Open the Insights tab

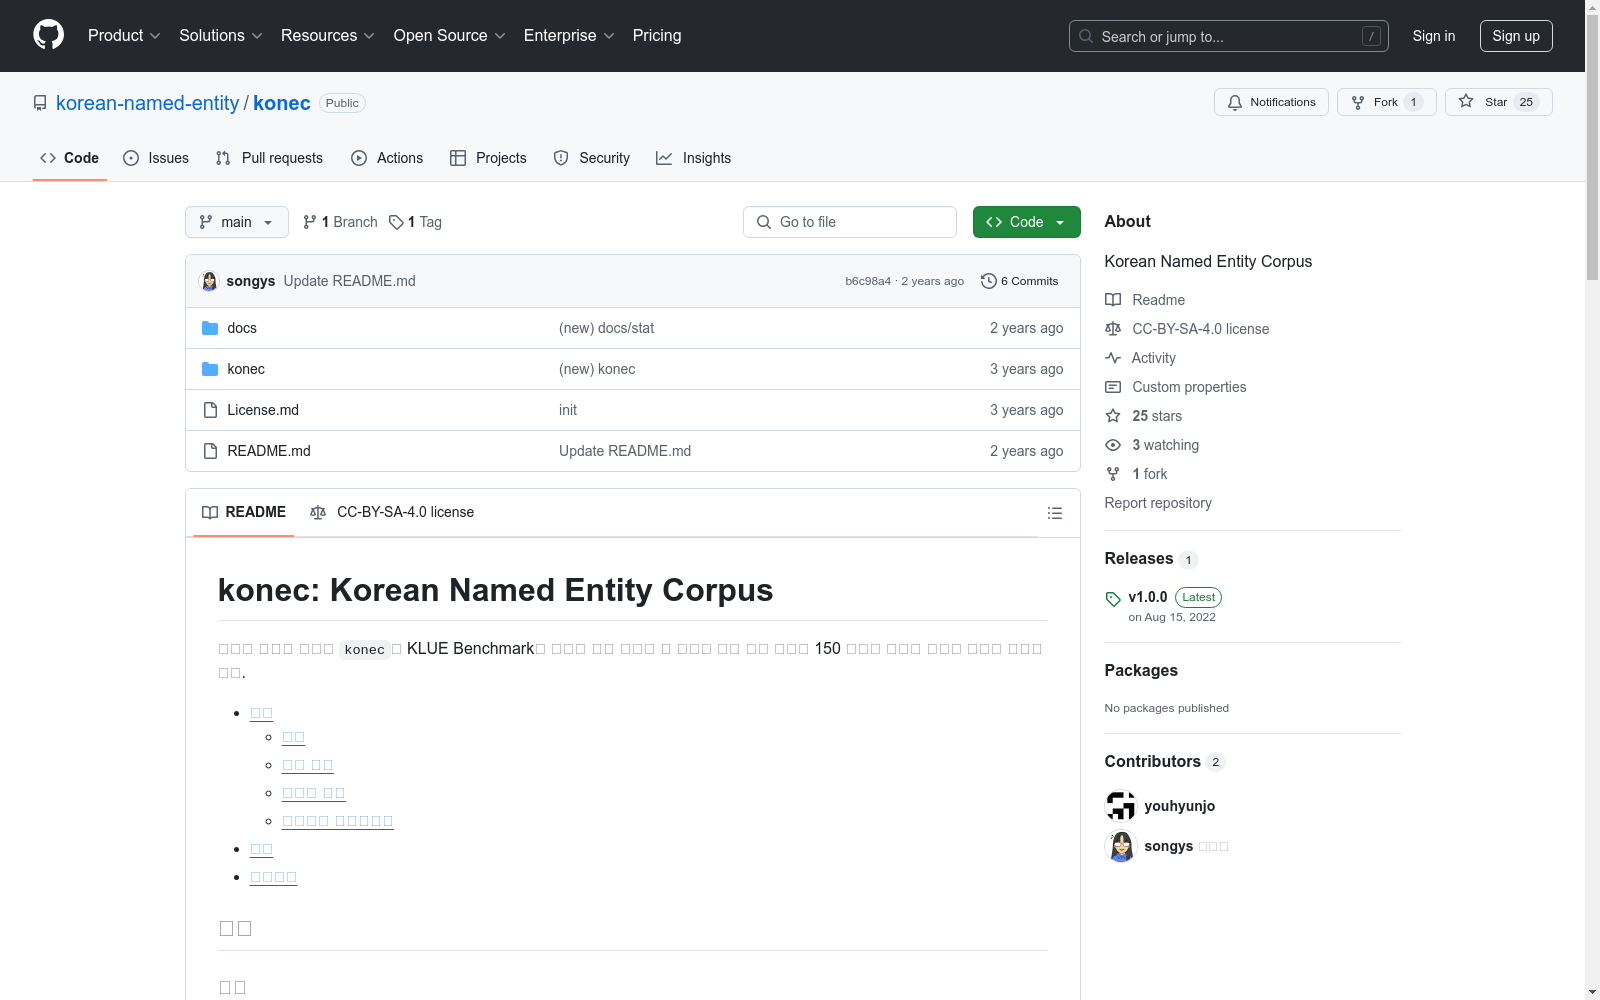click(693, 158)
